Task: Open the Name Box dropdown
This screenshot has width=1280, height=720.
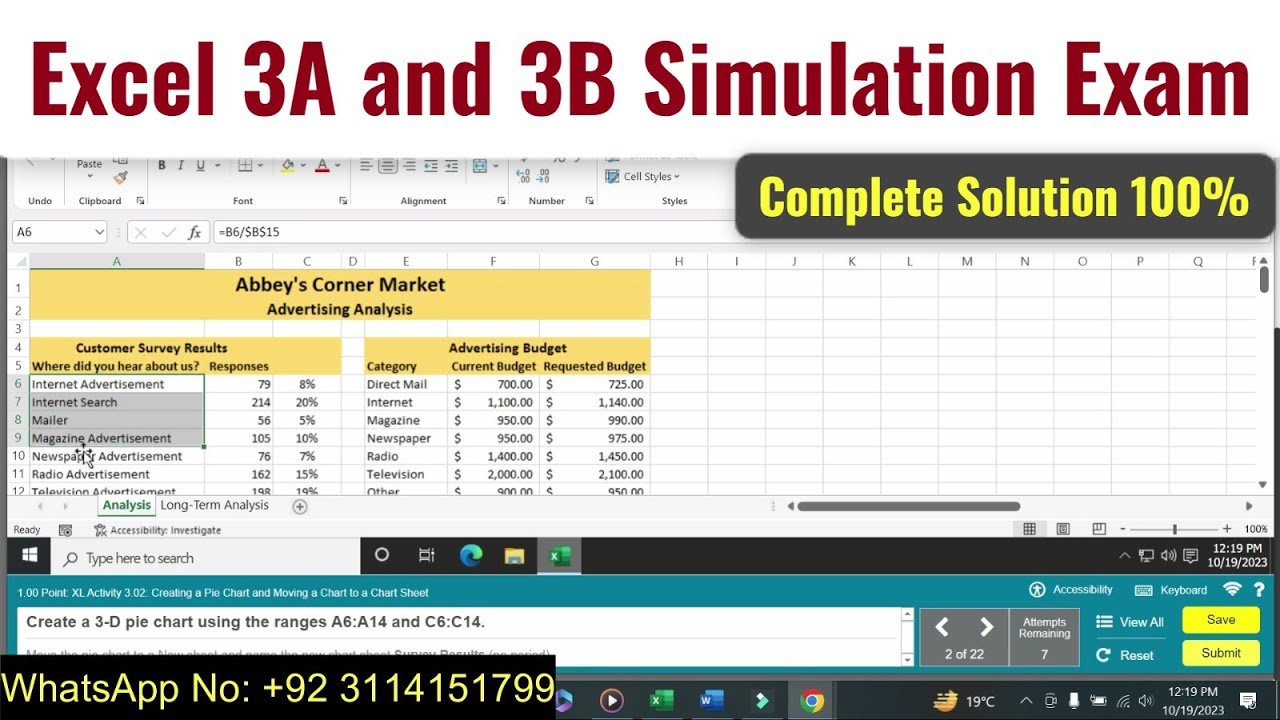Action: pyautogui.click(x=99, y=232)
